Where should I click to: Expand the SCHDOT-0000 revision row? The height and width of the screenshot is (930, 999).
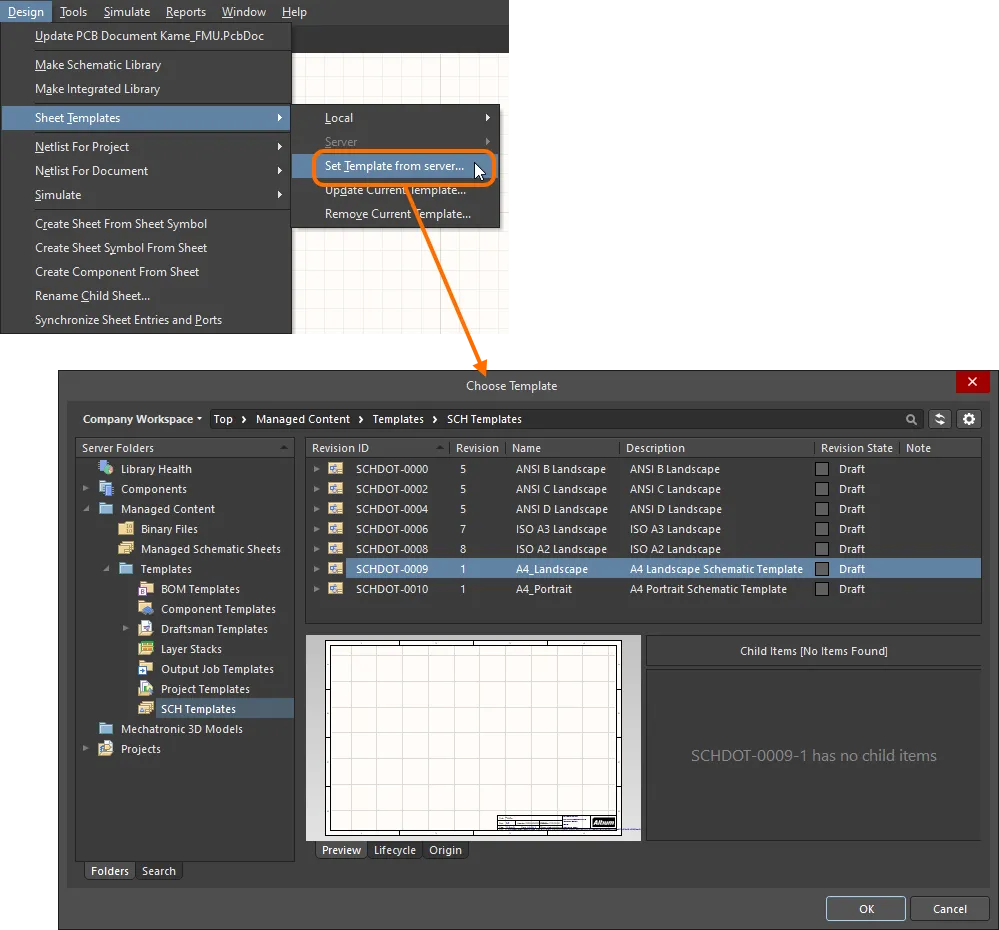click(x=317, y=469)
